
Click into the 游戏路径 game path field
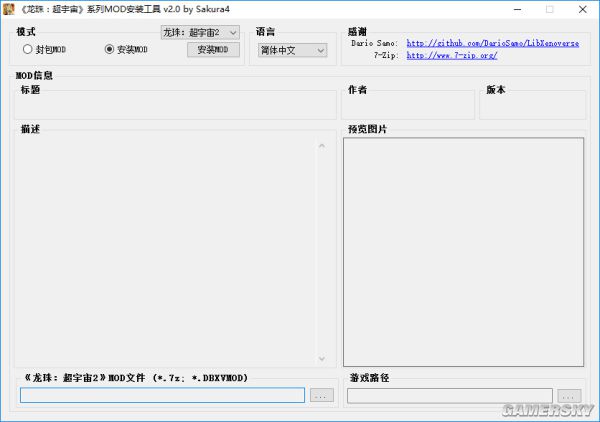(450, 396)
